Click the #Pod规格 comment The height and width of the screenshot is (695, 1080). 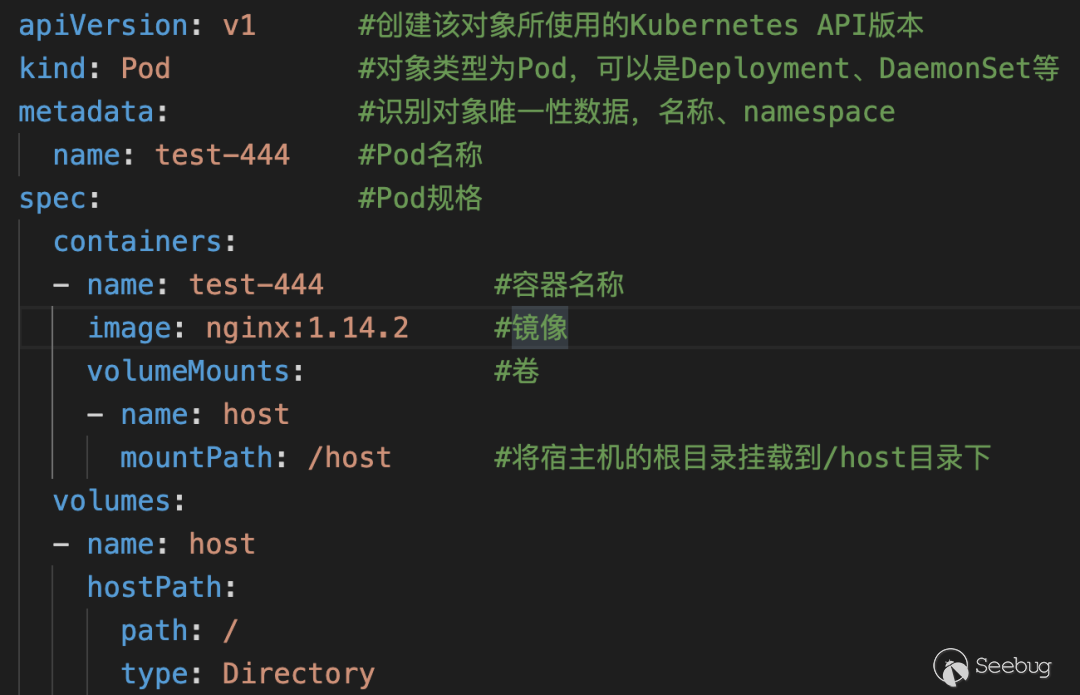tap(420, 198)
